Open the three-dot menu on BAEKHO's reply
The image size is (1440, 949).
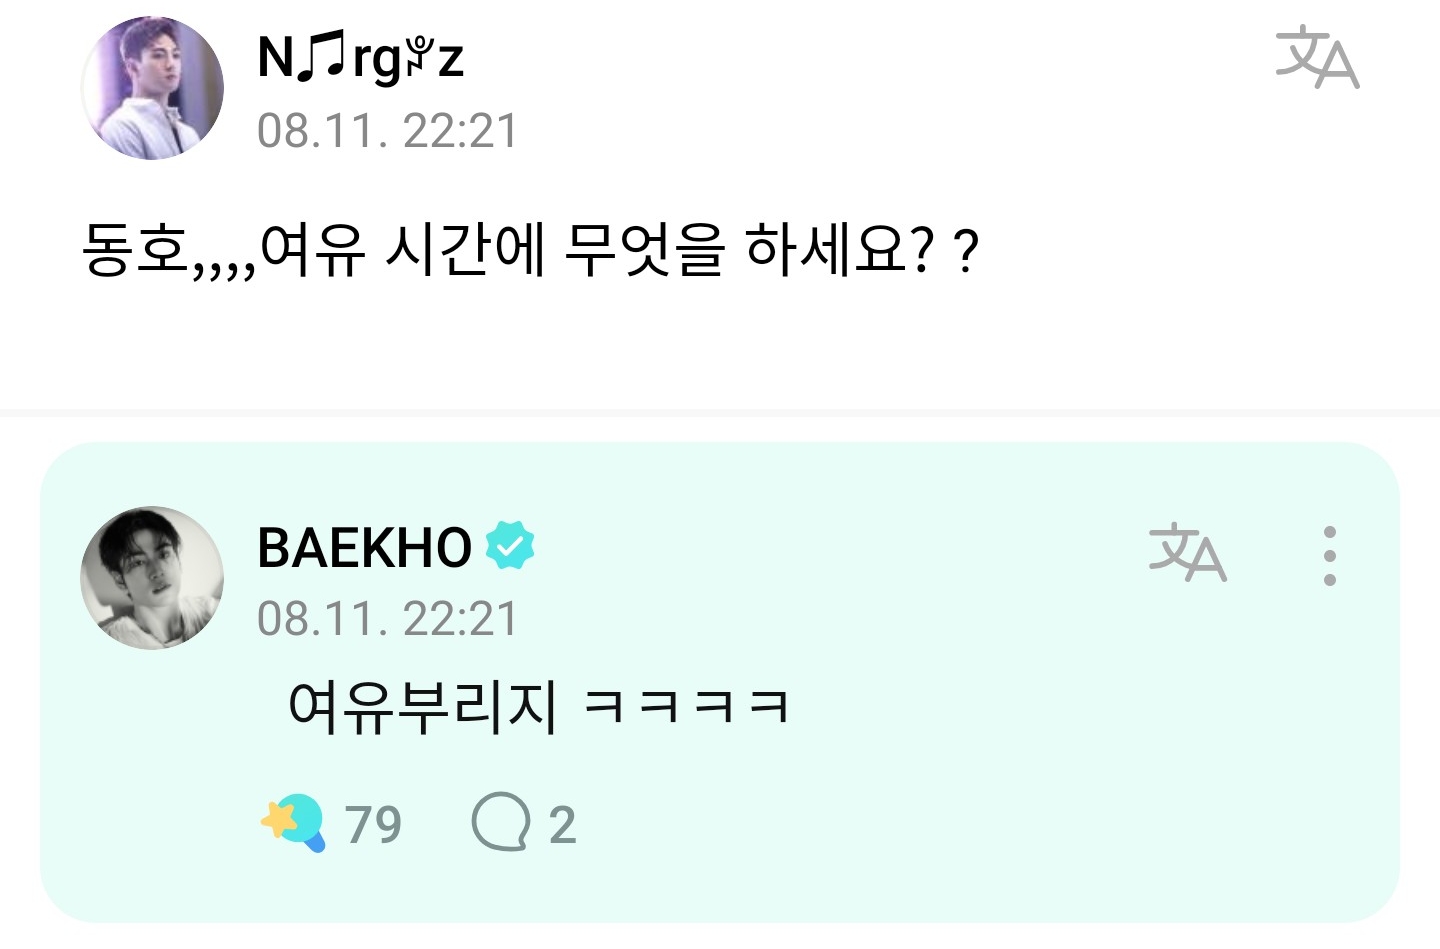tap(1329, 556)
